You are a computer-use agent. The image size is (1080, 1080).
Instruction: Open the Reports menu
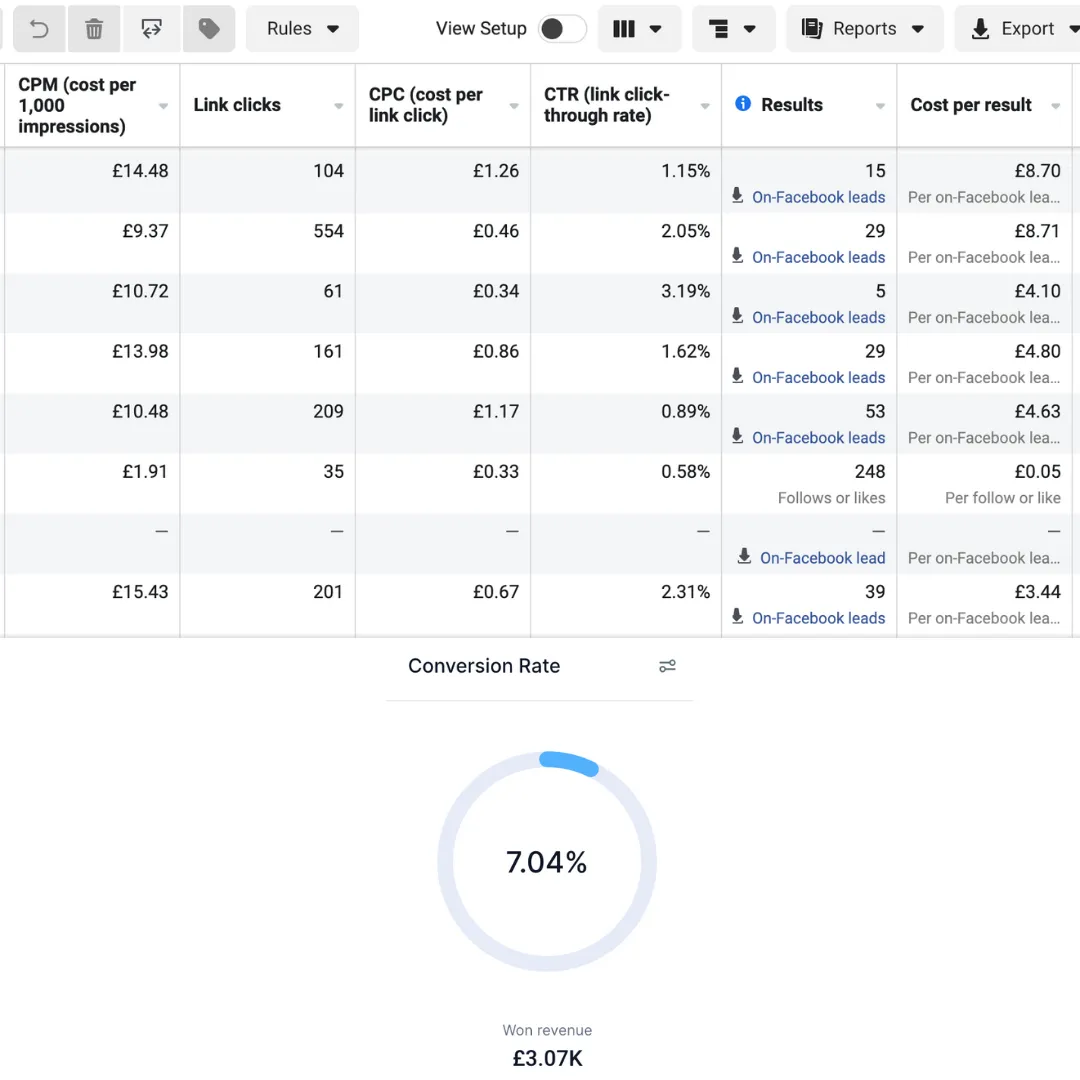(864, 29)
